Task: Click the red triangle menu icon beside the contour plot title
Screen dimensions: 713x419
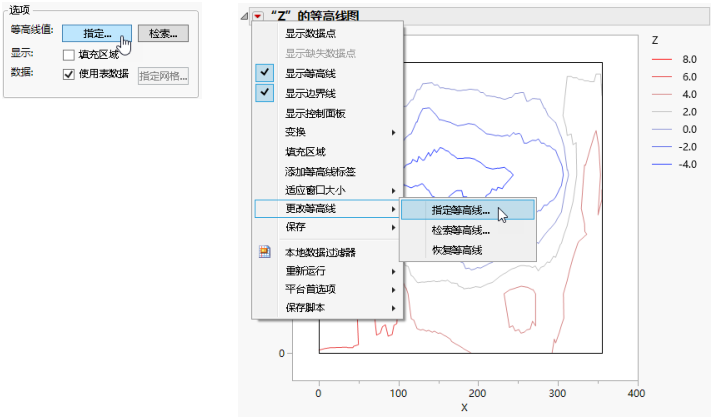Action: (258, 16)
